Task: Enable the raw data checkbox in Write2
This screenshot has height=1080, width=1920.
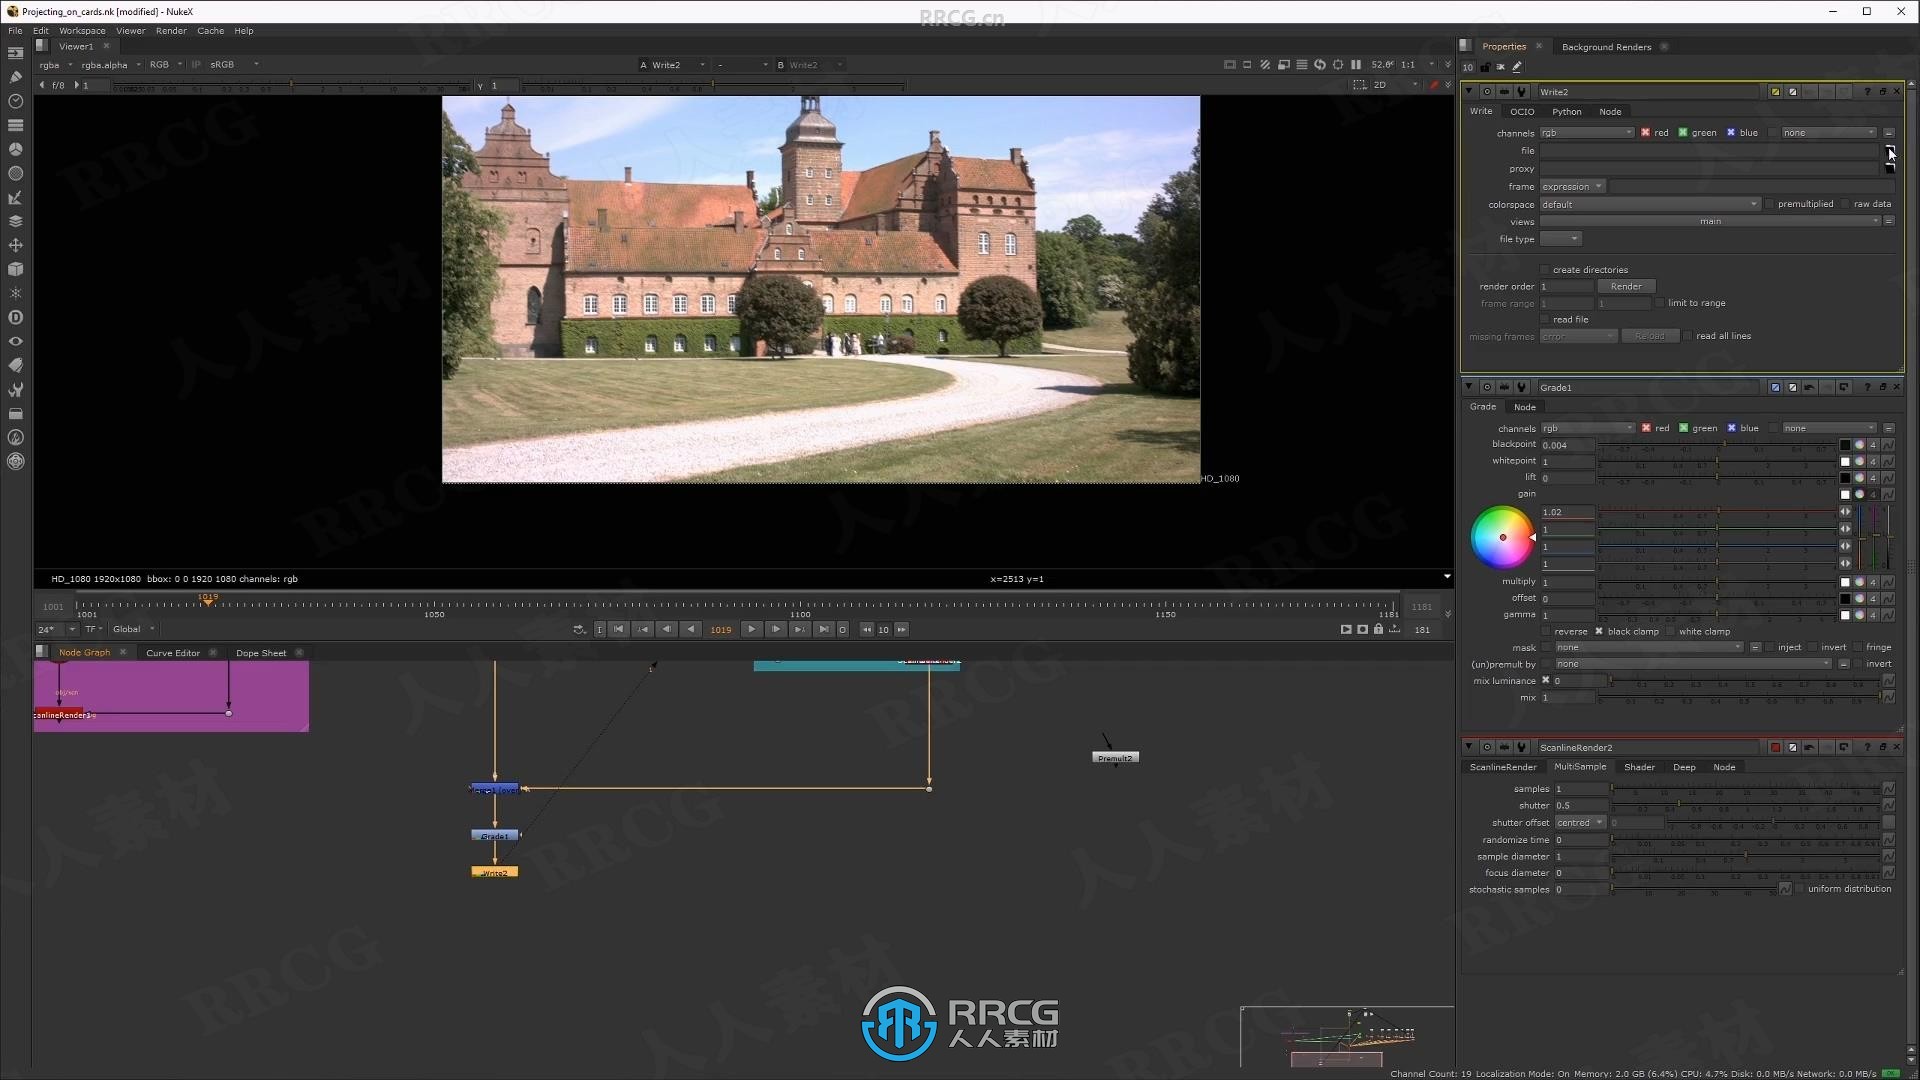Action: tap(1846, 203)
